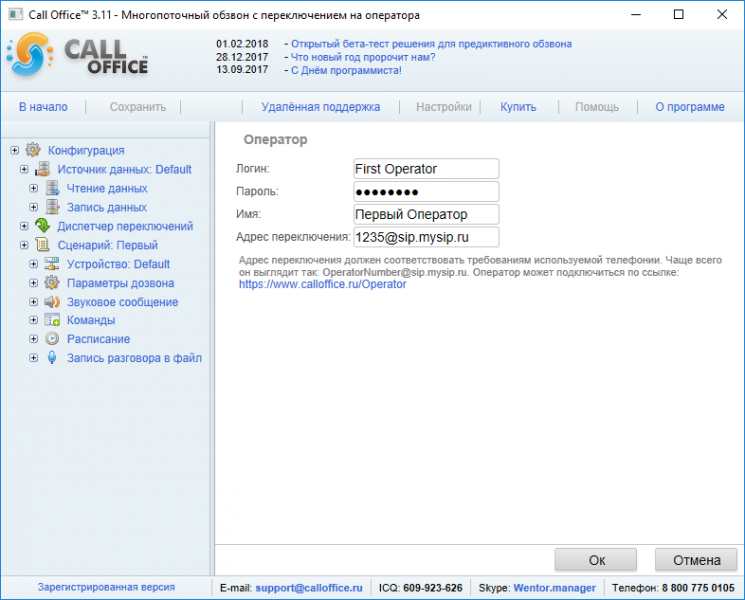Click the phone number 8 800 775 0105
Screen dimensions: 745x600
[x=698, y=588]
